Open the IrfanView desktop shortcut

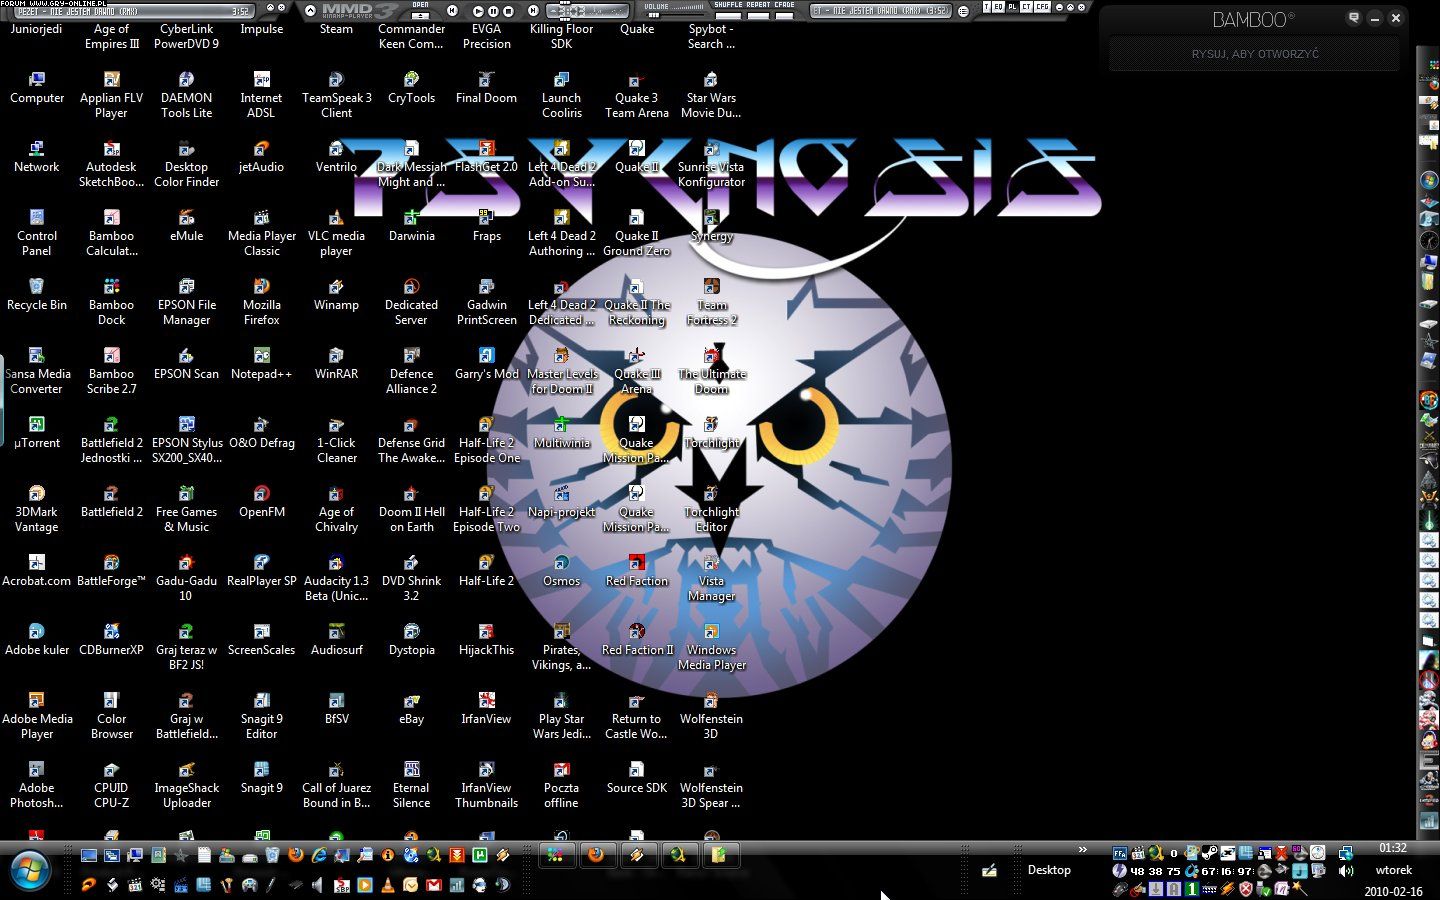pos(486,709)
